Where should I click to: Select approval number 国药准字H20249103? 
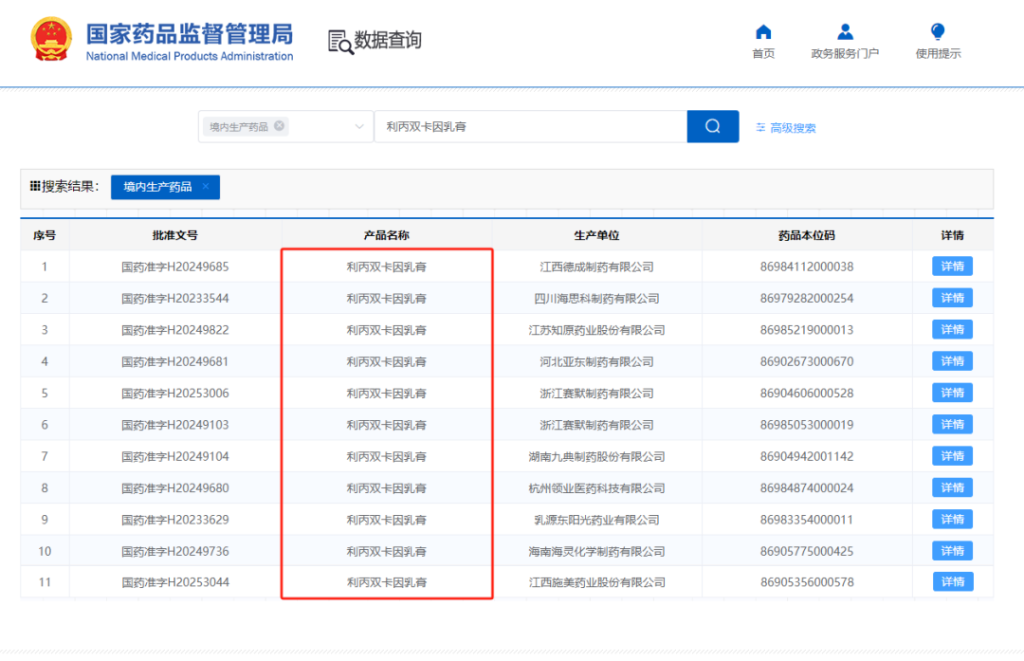175,425
